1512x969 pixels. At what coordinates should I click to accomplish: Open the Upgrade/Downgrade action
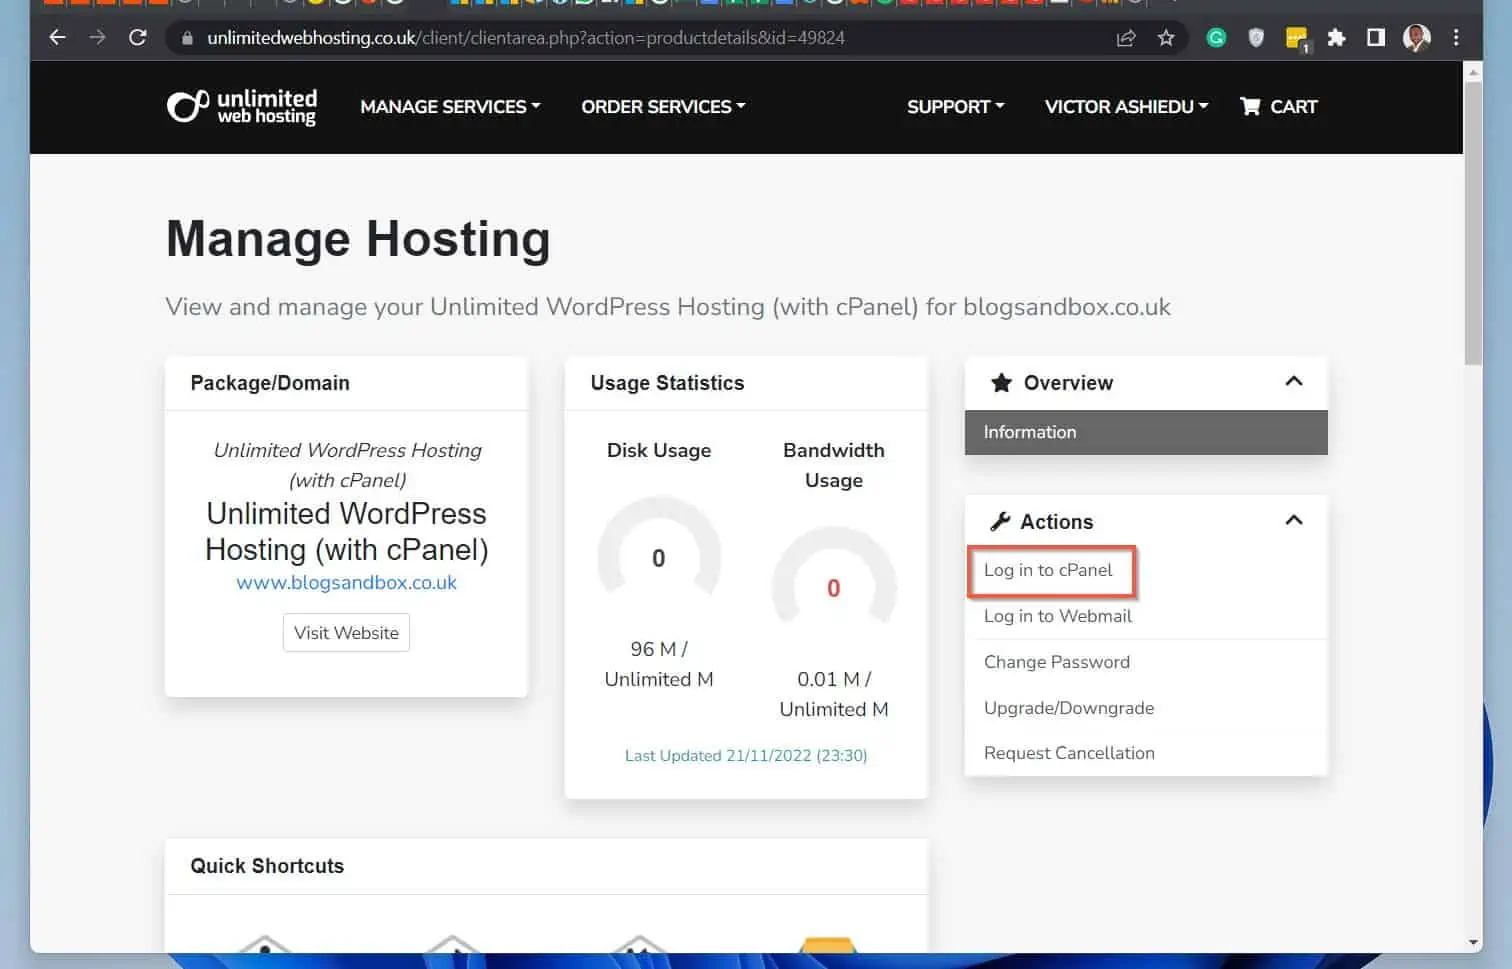coord(1069,708)
